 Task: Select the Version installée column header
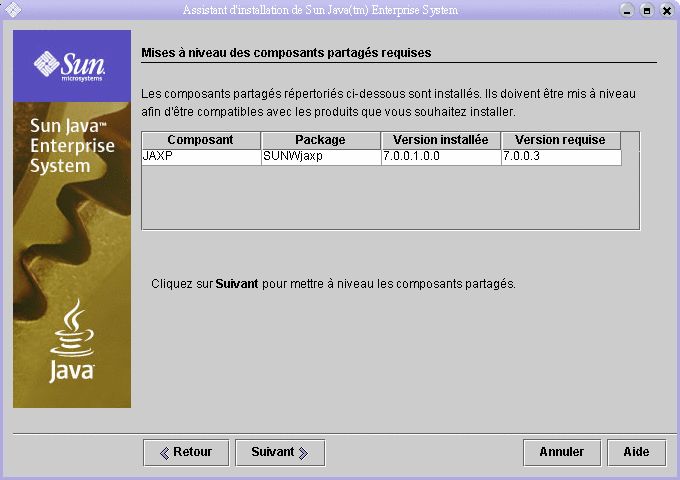pyautogui.click(x=441, y=140)
